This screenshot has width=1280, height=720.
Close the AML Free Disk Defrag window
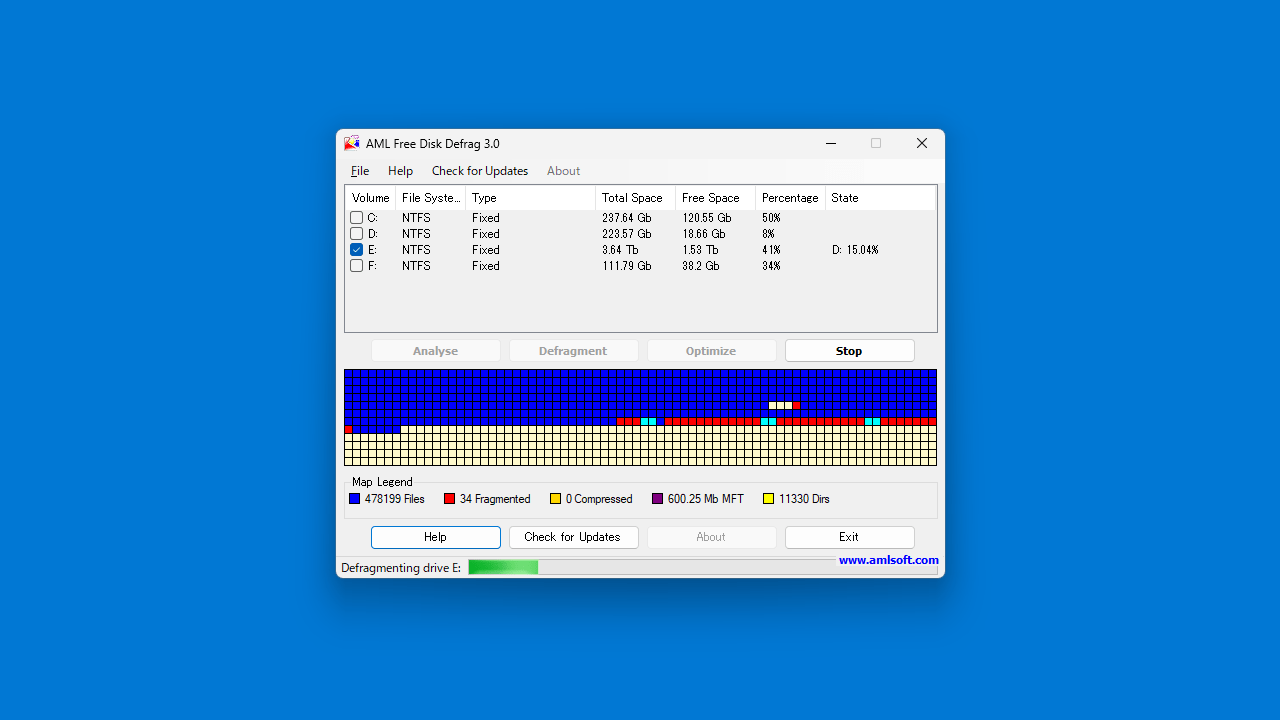[x=922, y=144]
